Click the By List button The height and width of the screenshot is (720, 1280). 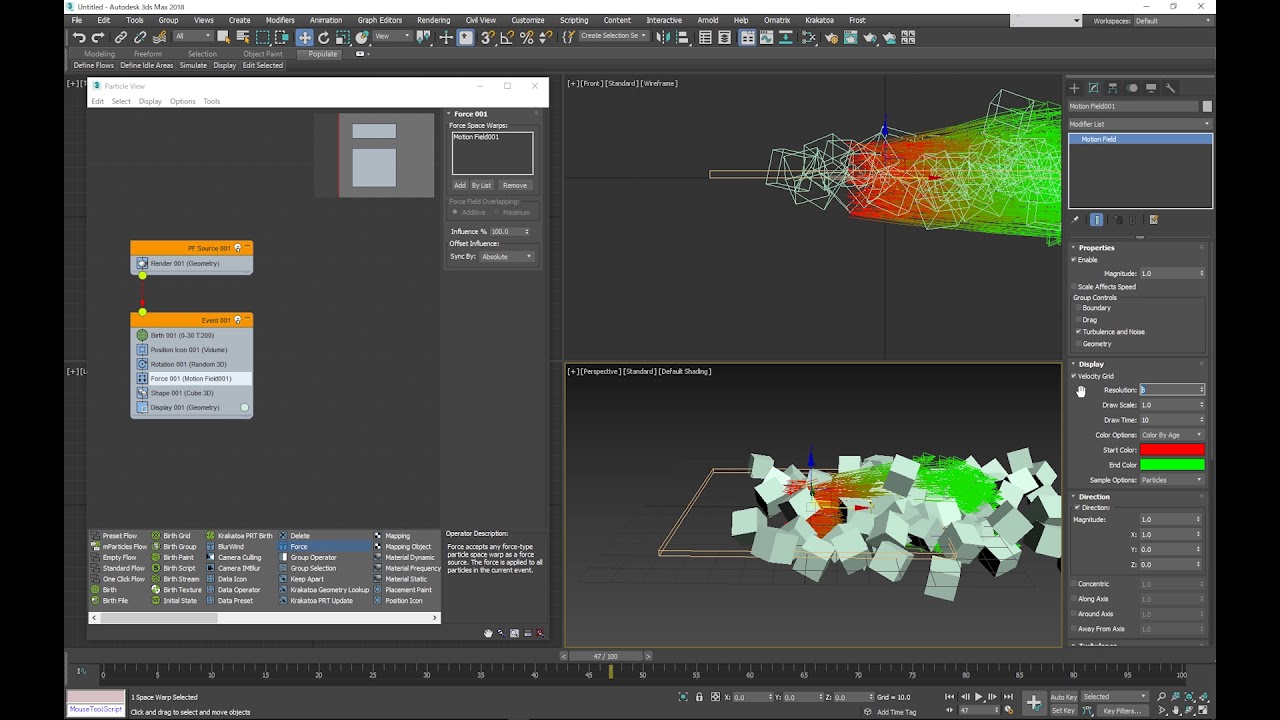[481, 185]
